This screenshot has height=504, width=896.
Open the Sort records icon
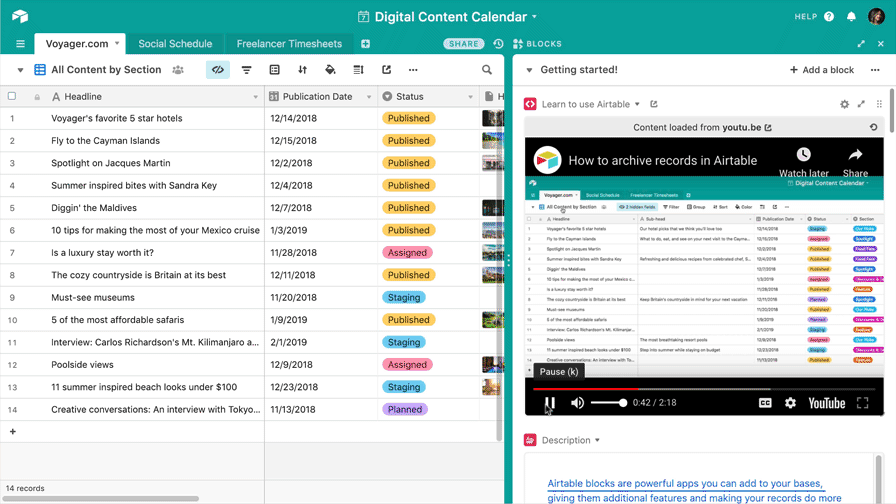point(302,70)
